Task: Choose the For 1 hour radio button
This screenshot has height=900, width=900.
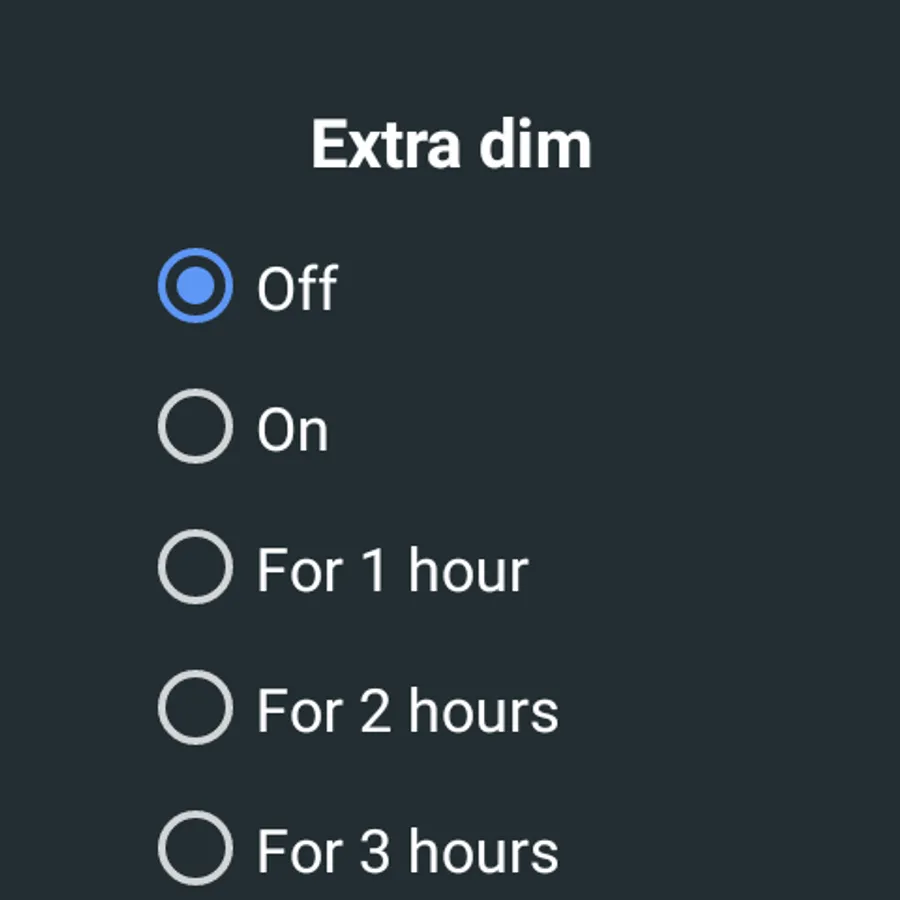Action: pos(195,568)
